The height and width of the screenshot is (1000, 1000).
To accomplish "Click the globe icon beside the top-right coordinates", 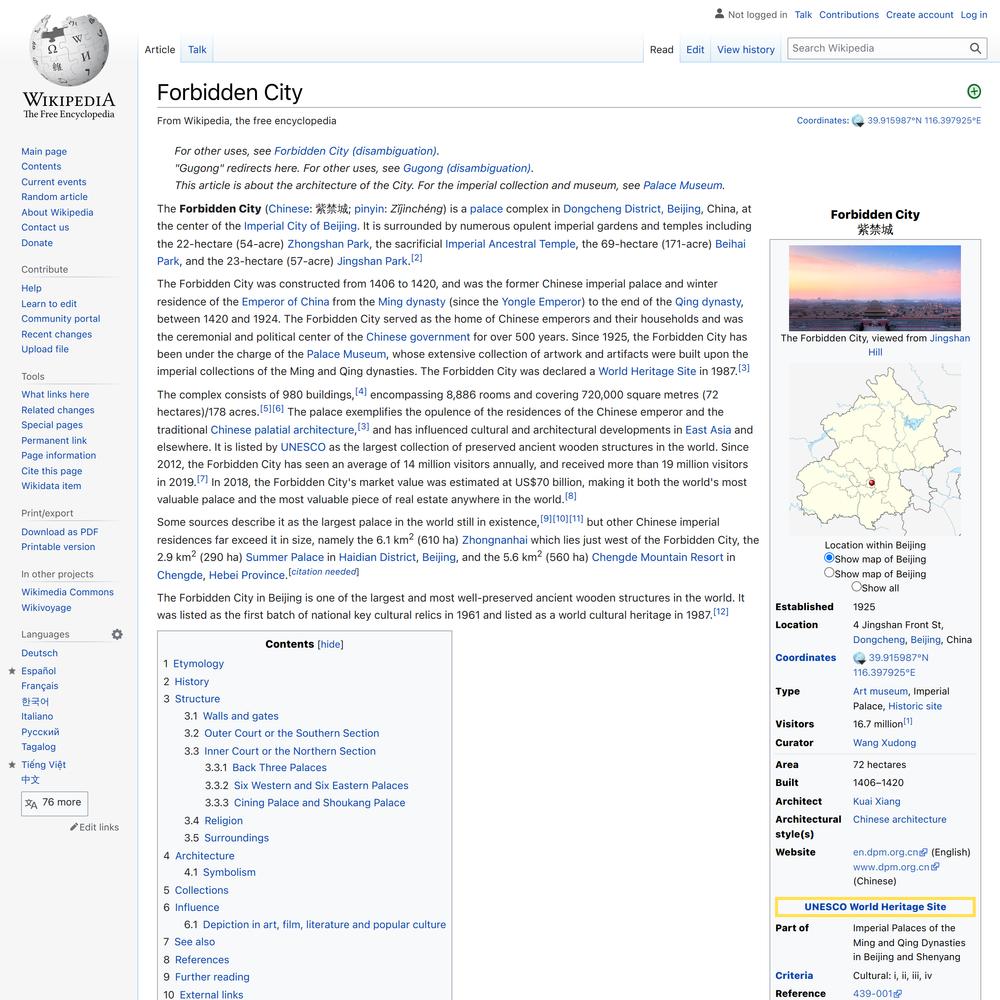I will [858, 121].
